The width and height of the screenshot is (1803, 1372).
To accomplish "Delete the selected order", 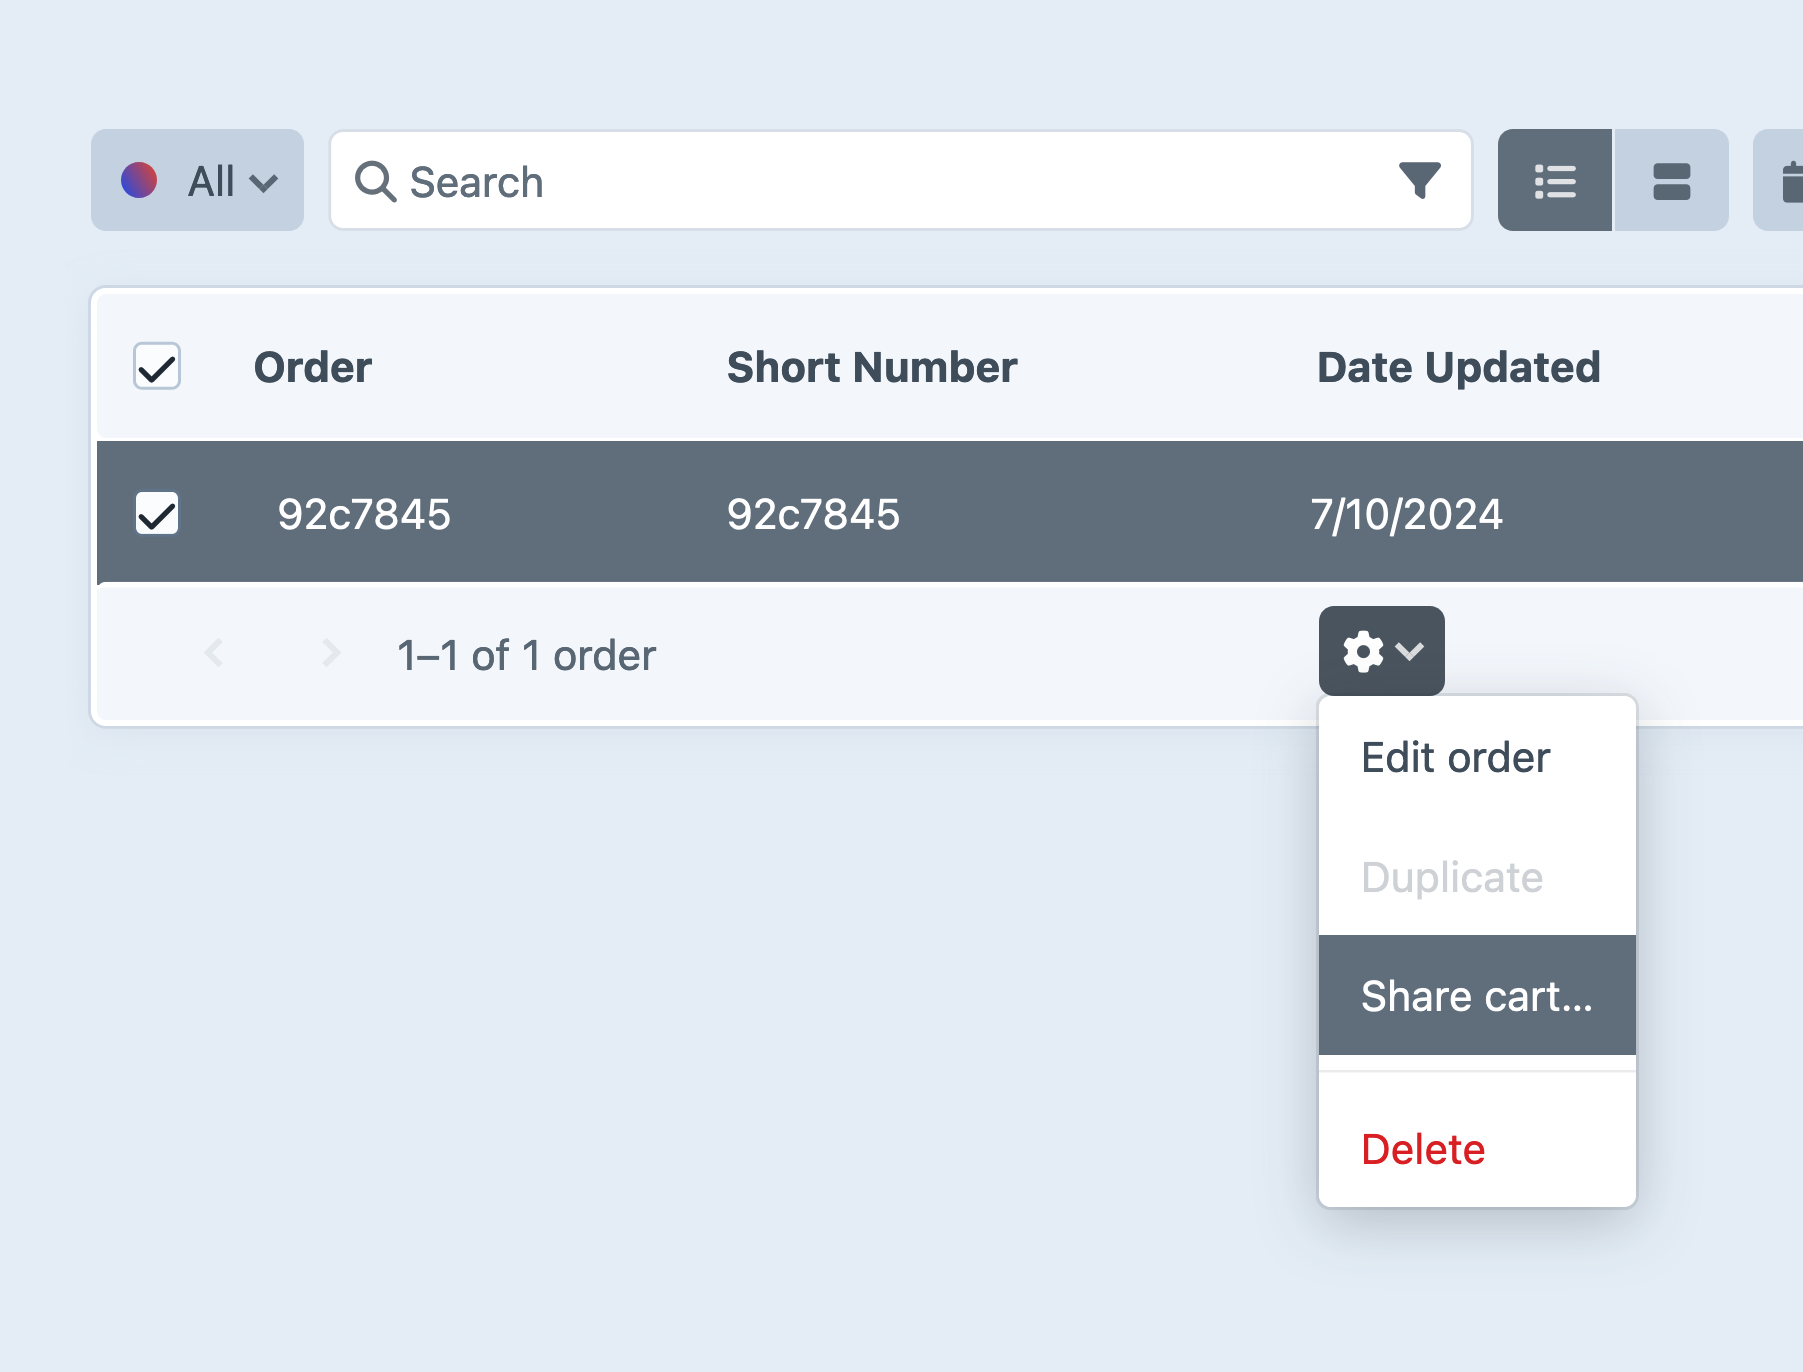I will (1422, 1148).
